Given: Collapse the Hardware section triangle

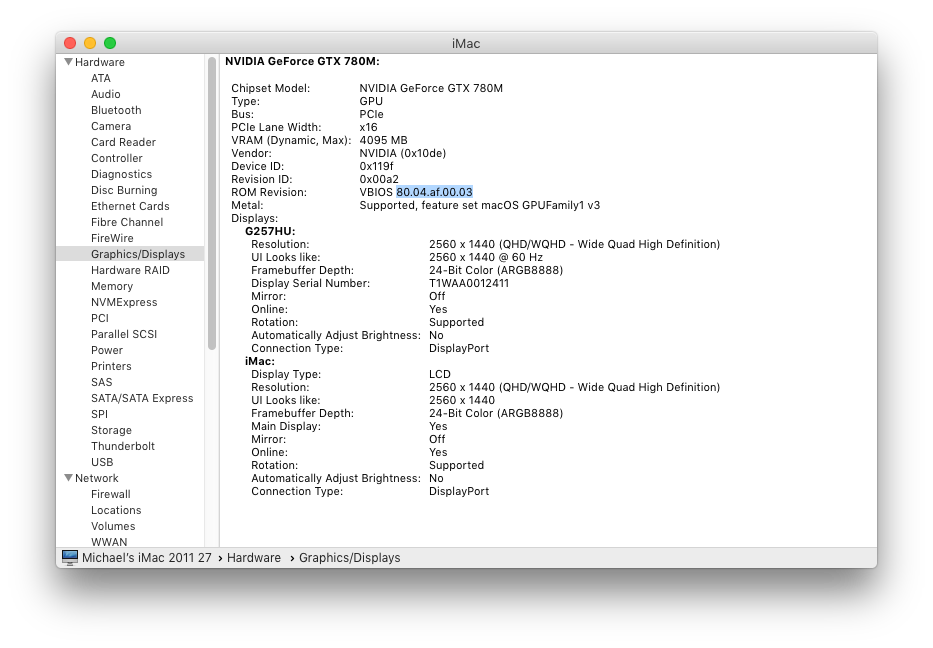Looking at the screenshot, I should pyautogui.click(x=68, y=62).
